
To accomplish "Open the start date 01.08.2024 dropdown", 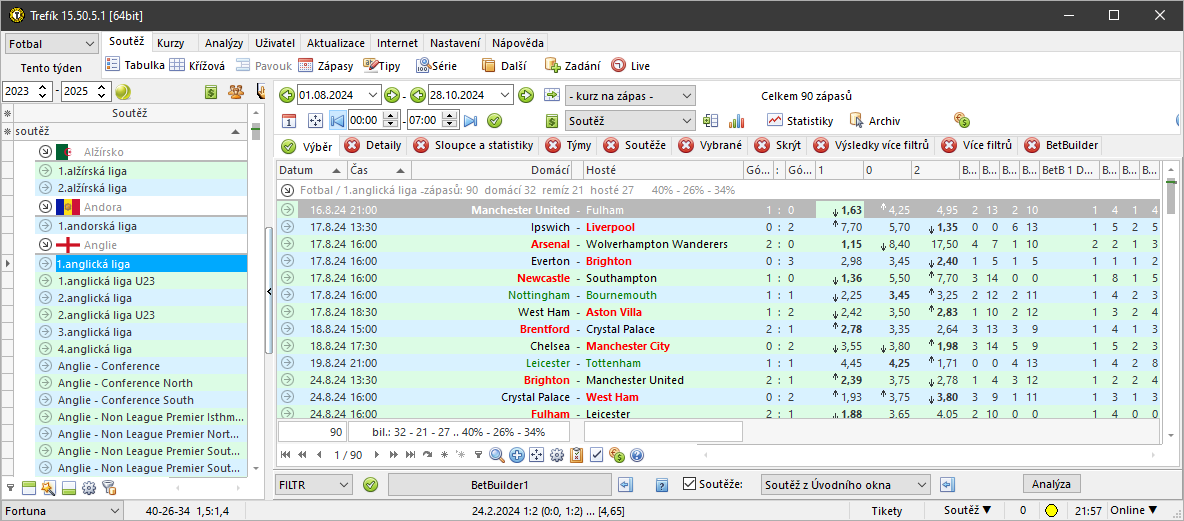I will (374, 95).
